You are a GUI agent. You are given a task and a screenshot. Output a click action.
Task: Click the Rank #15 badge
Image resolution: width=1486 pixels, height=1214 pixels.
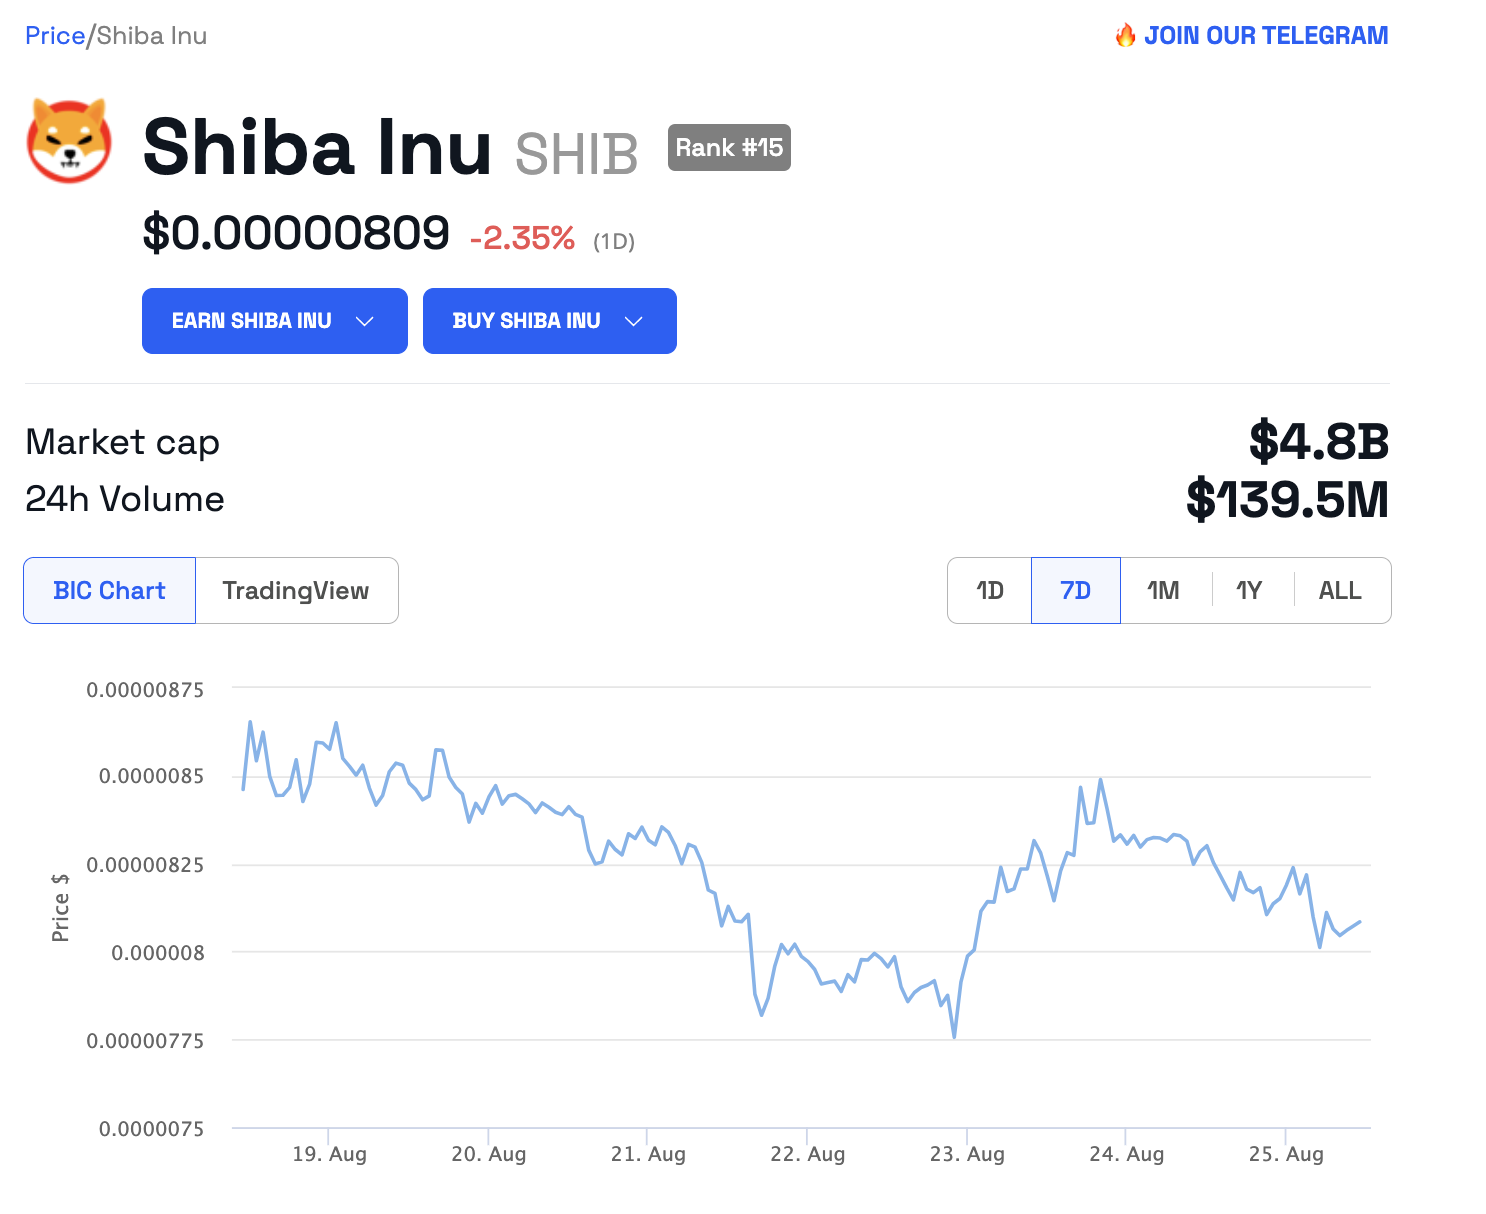coord(729,147)
